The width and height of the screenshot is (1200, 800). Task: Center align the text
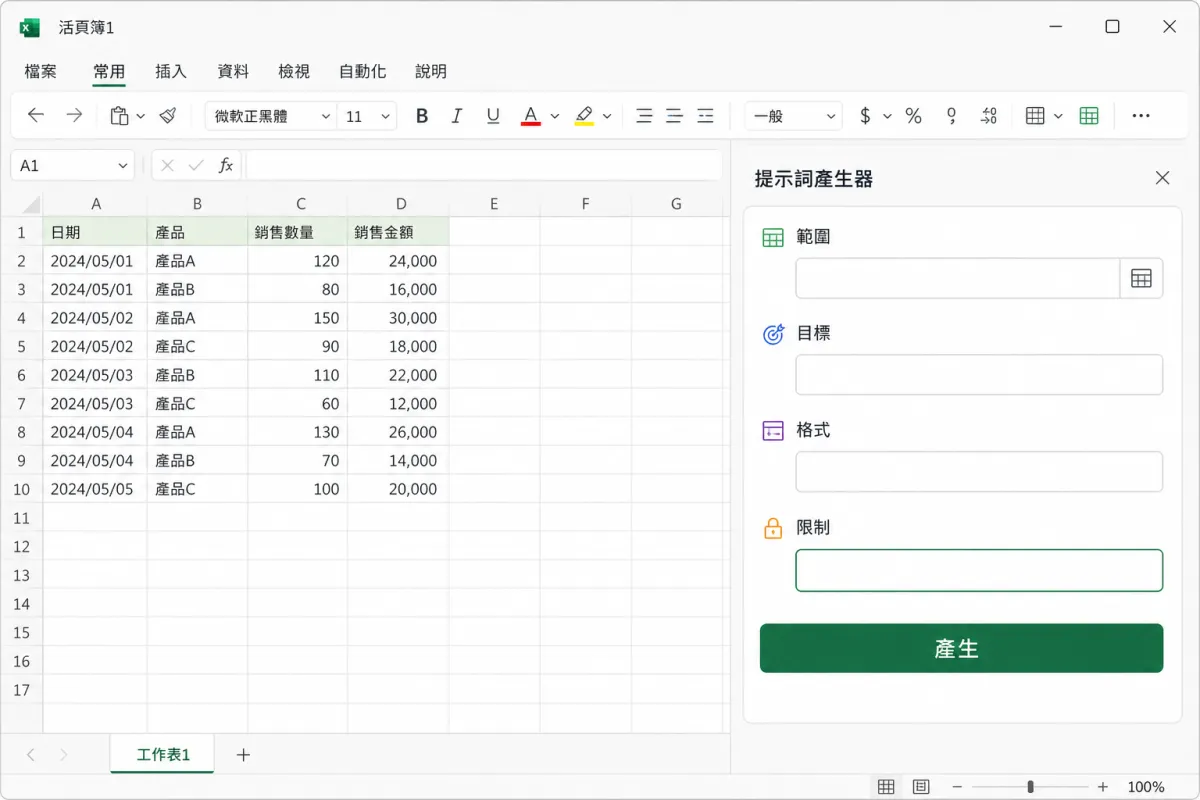point(675,116)
